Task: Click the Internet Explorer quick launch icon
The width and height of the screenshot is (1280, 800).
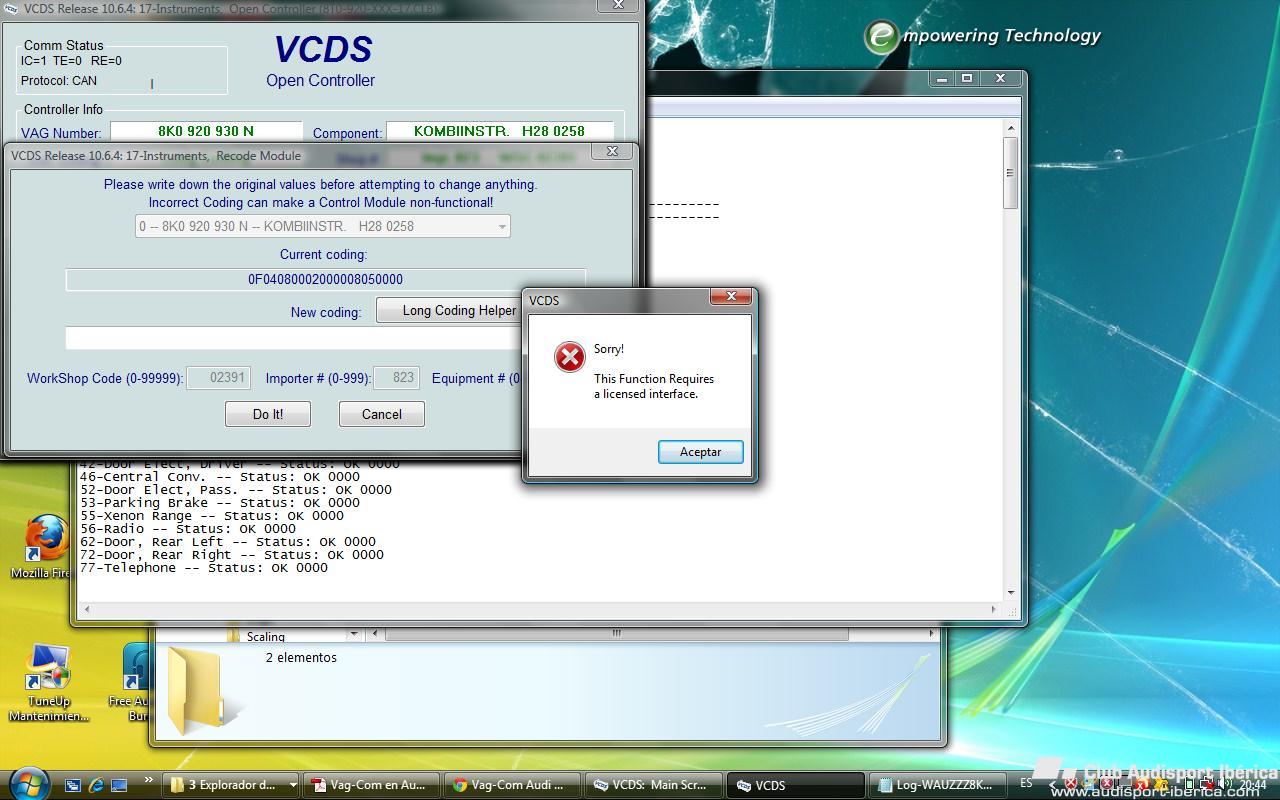Action: (96, 785)
